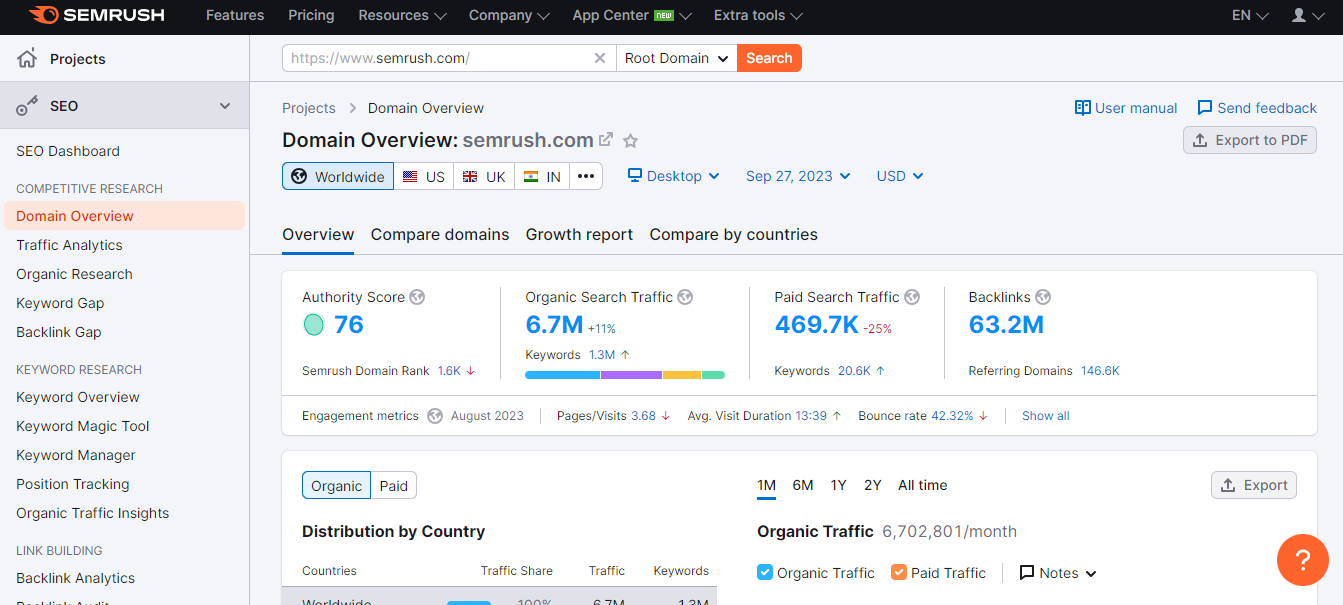Open Traffic Analytics in sidebar
The image size is (1343, 605).
(x=69, y=245)
